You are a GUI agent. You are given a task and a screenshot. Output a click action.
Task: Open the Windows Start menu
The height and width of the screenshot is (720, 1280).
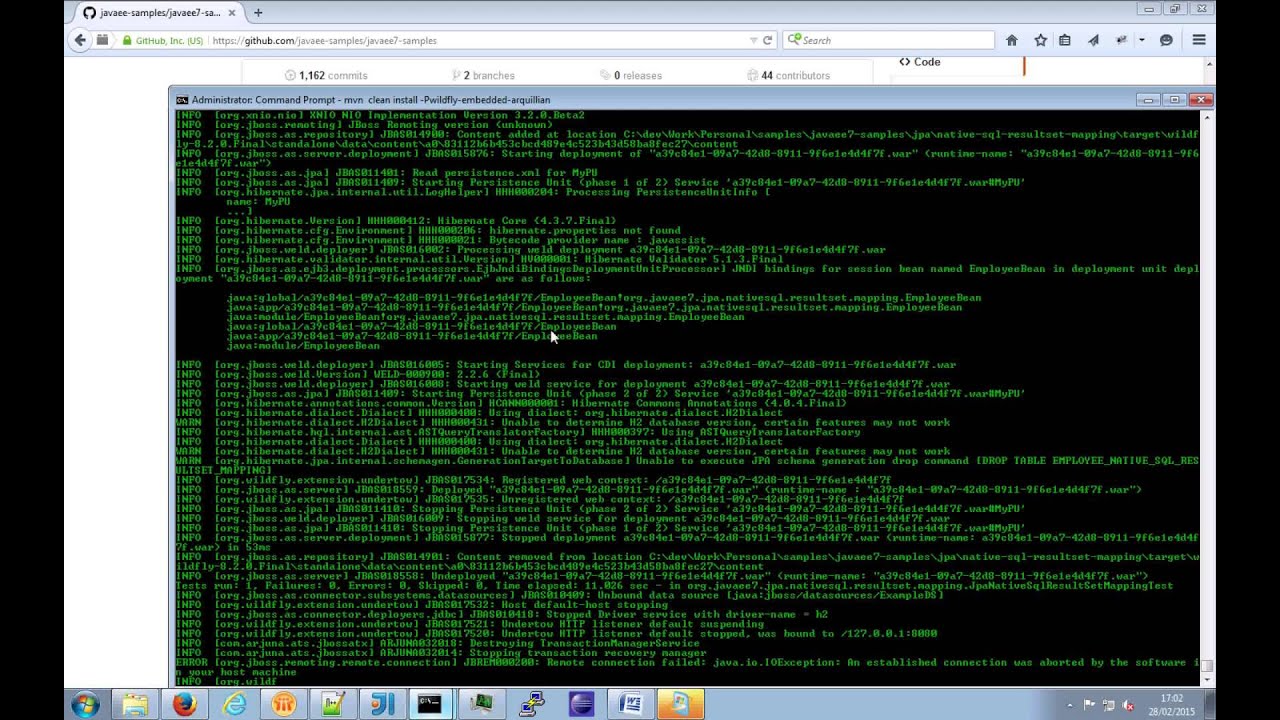point(85,704)
